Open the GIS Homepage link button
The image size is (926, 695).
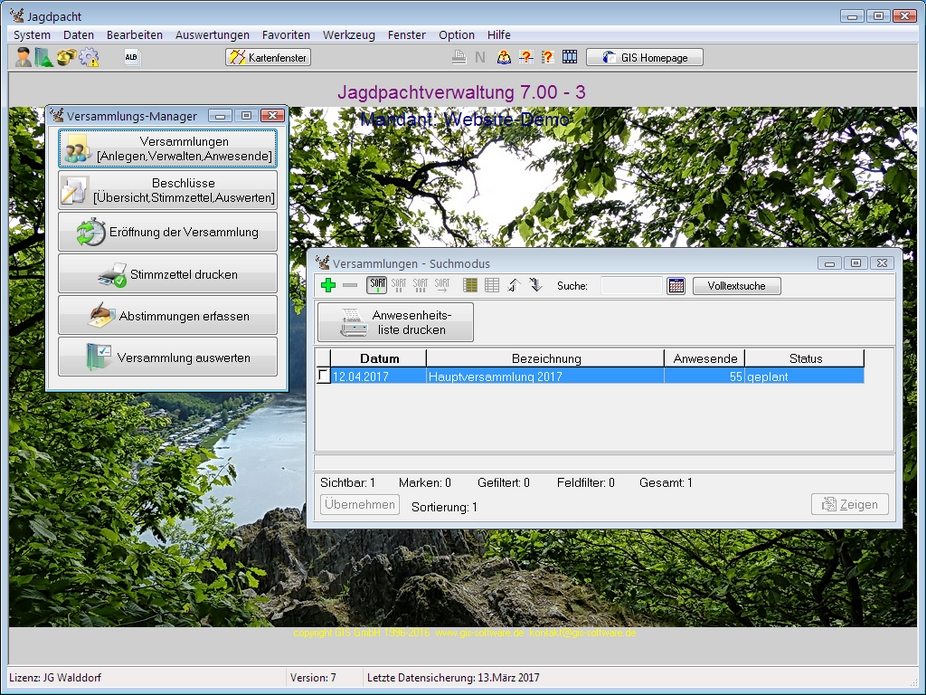click(x=644, y=58)
